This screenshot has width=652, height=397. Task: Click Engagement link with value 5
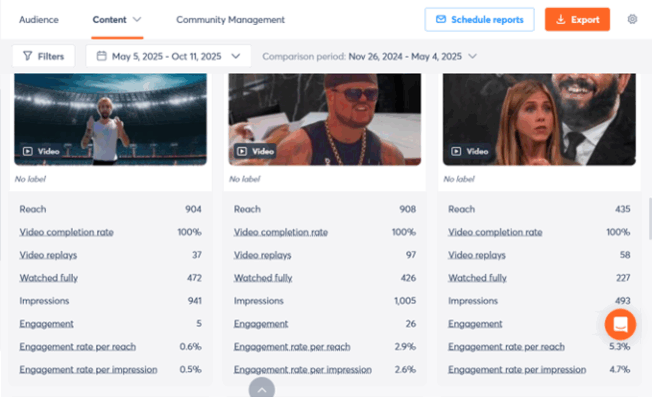pyautogui.click(x=47, y=323)
